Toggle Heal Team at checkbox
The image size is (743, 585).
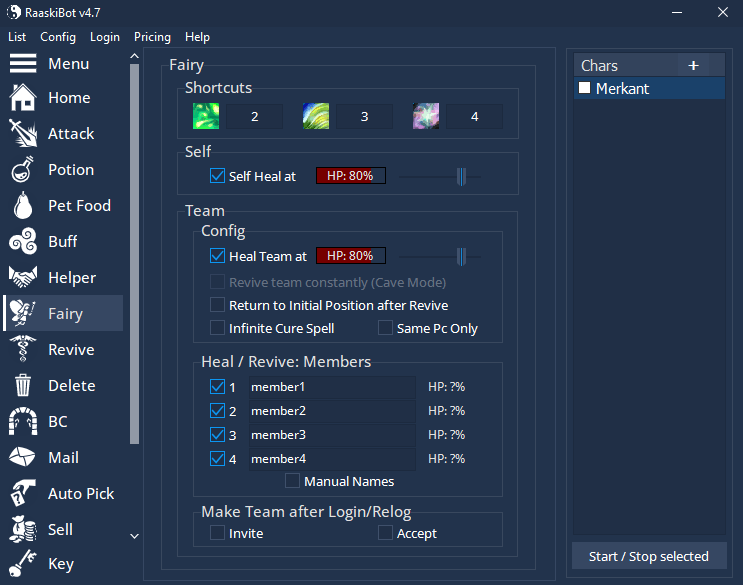click(217, 256)
